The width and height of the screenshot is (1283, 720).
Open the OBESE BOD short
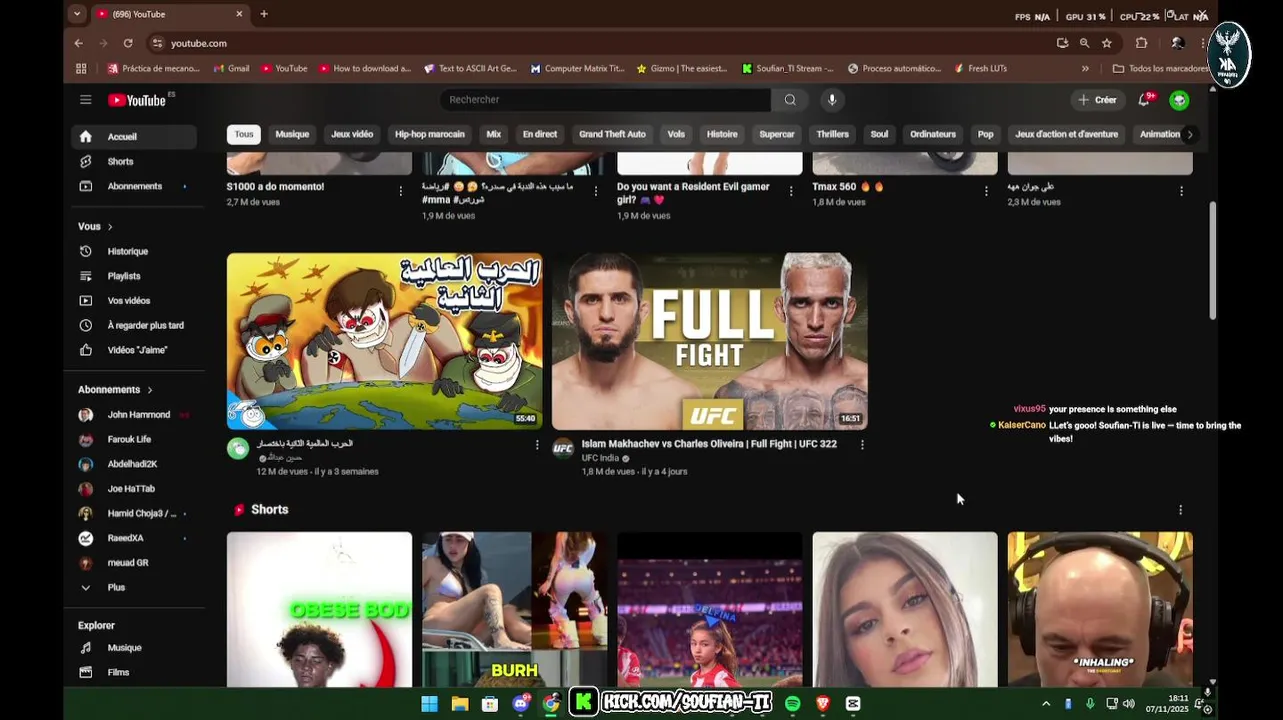point(319,609)
